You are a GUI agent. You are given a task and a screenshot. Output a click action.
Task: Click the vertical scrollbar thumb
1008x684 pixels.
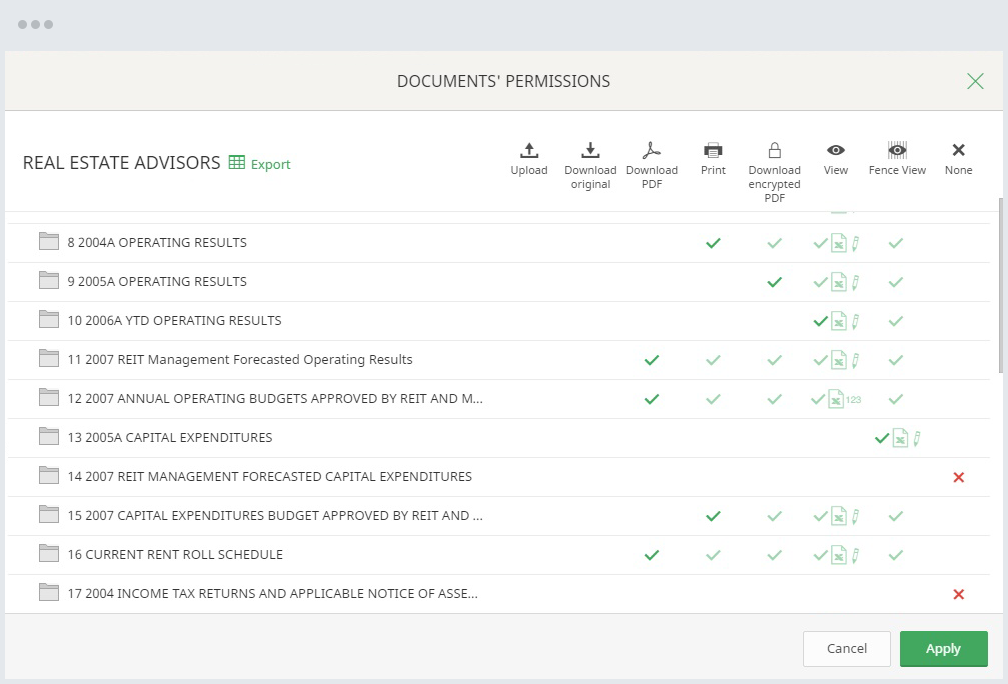coord(1001,285)
